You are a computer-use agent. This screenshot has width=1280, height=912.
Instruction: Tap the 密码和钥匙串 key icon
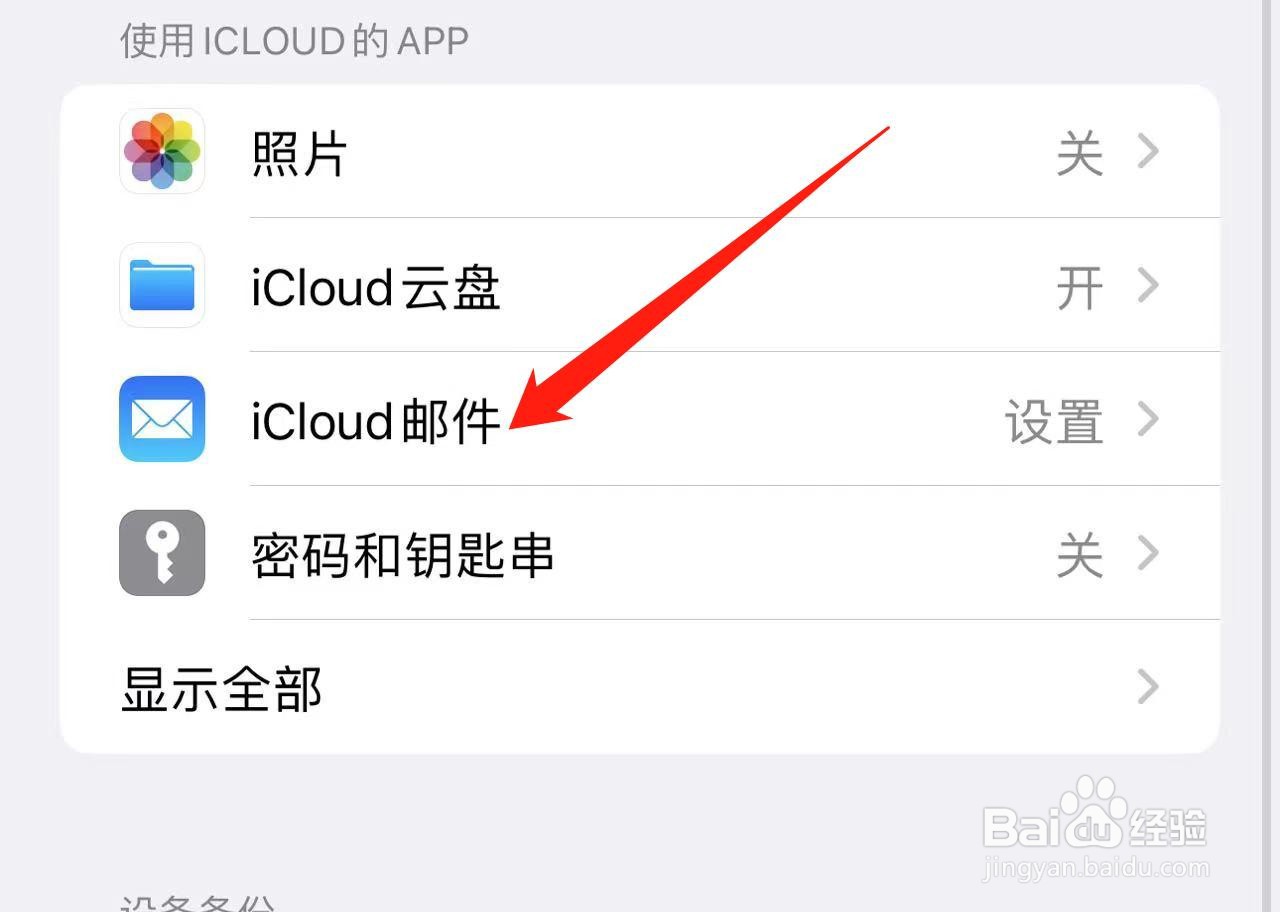point(162,553)
